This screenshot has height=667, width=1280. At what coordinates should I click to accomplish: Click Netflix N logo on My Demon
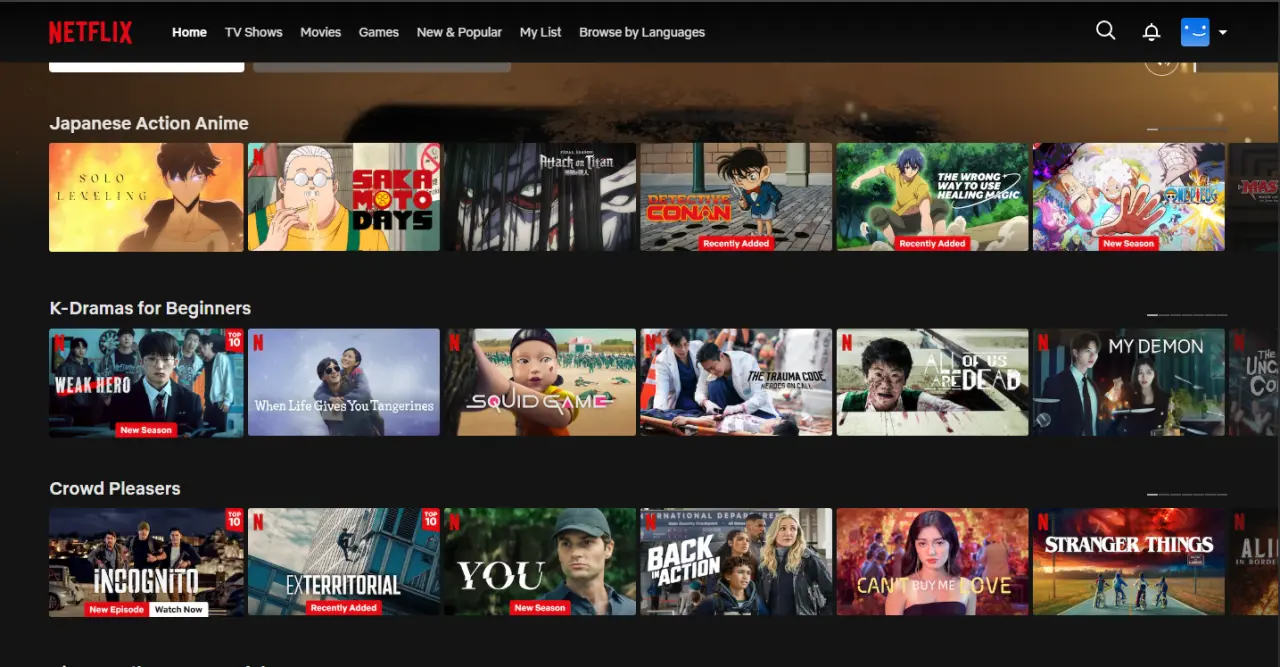[1043, 343]
